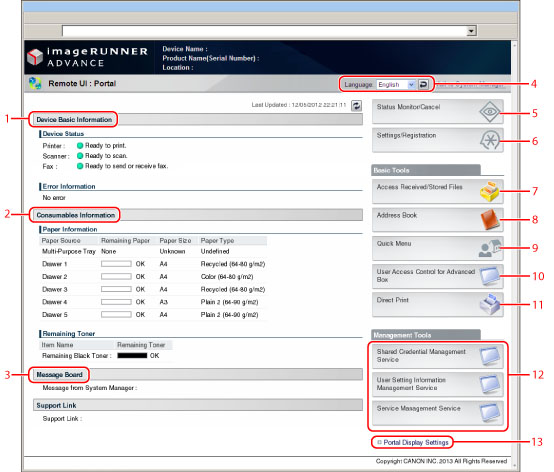Click the Portal Display Settings link
This screenshot has width=554, height=472.
416,442
